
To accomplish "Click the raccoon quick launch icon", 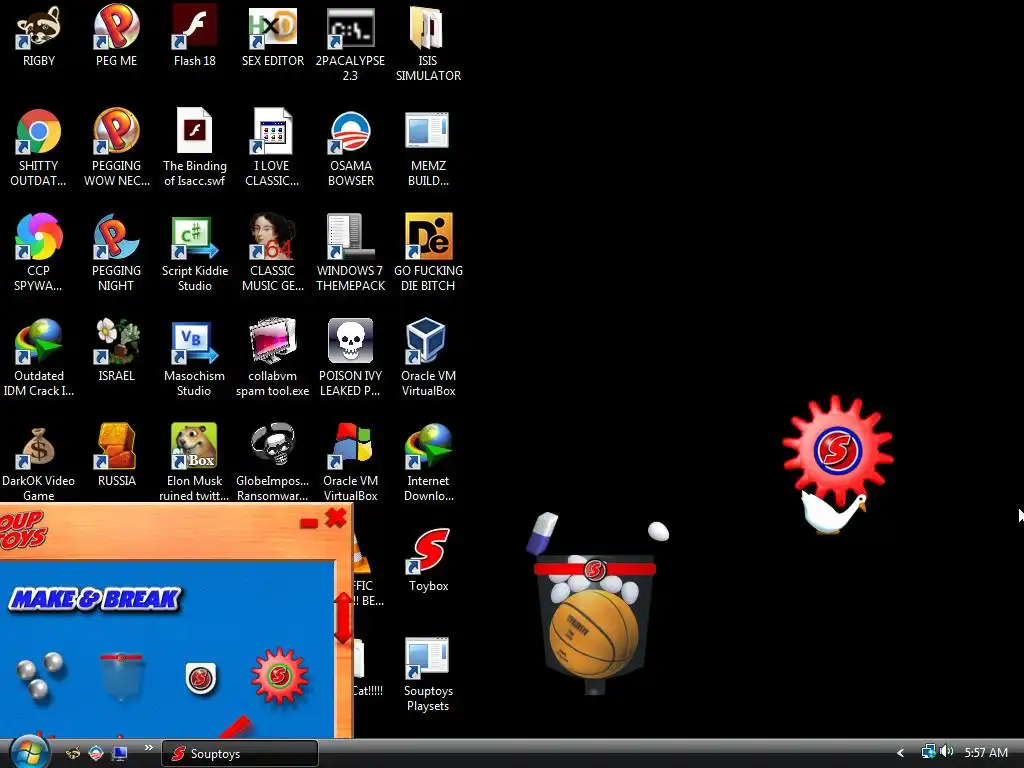I will point(73,754).
